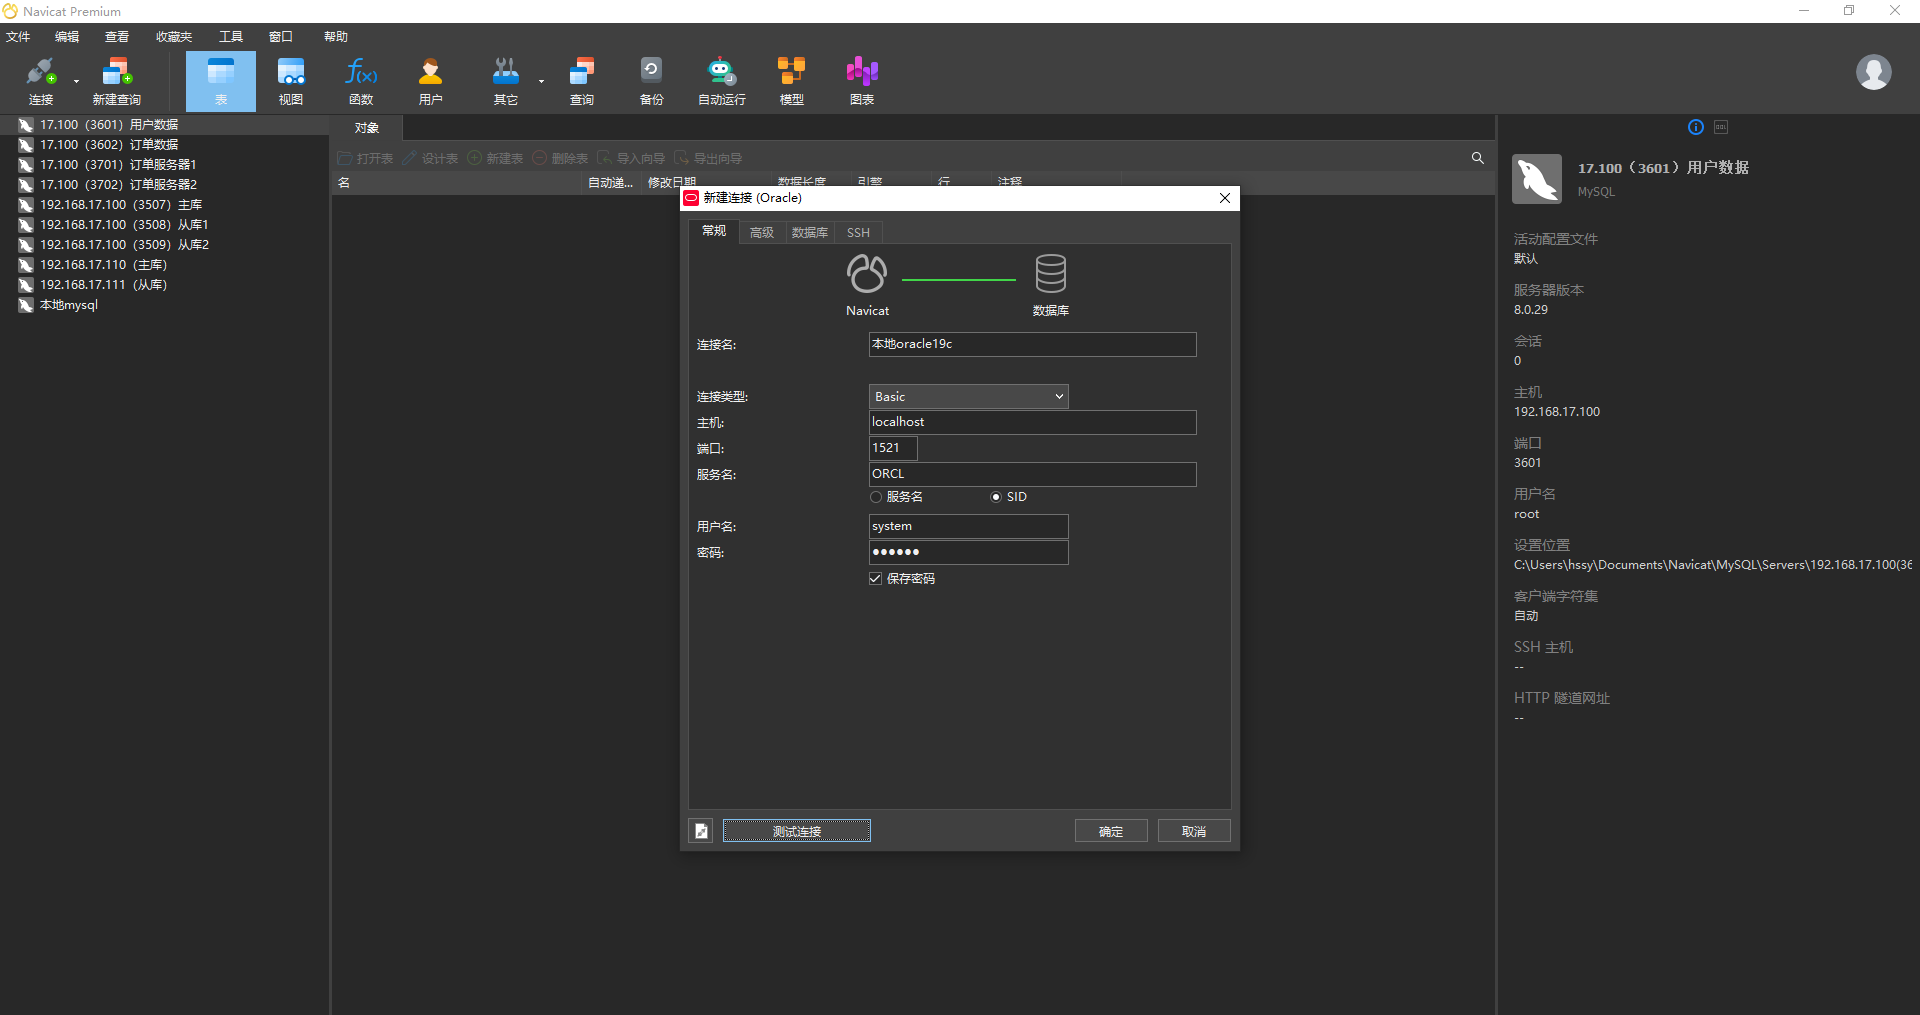Open the 文件 menu
1920x1015 pixels.
18,37
